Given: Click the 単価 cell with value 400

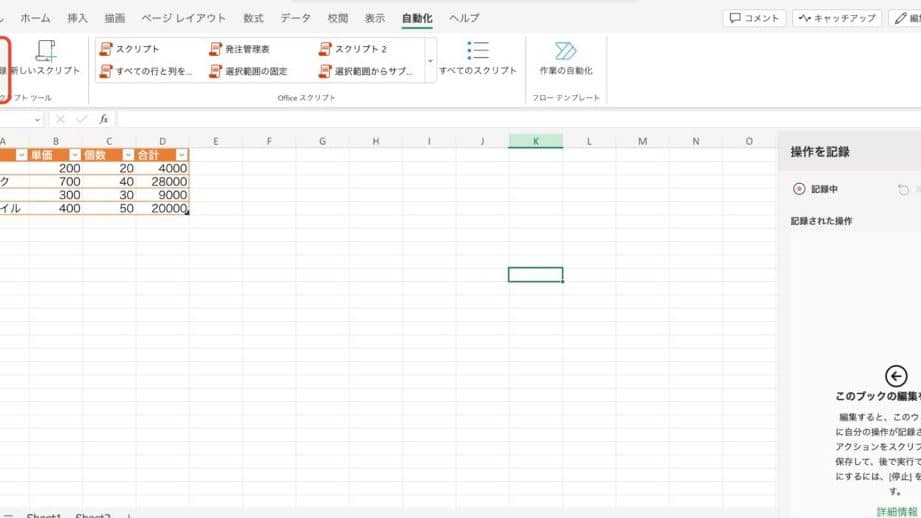Looking at the screenshot, I should (56, 208).
